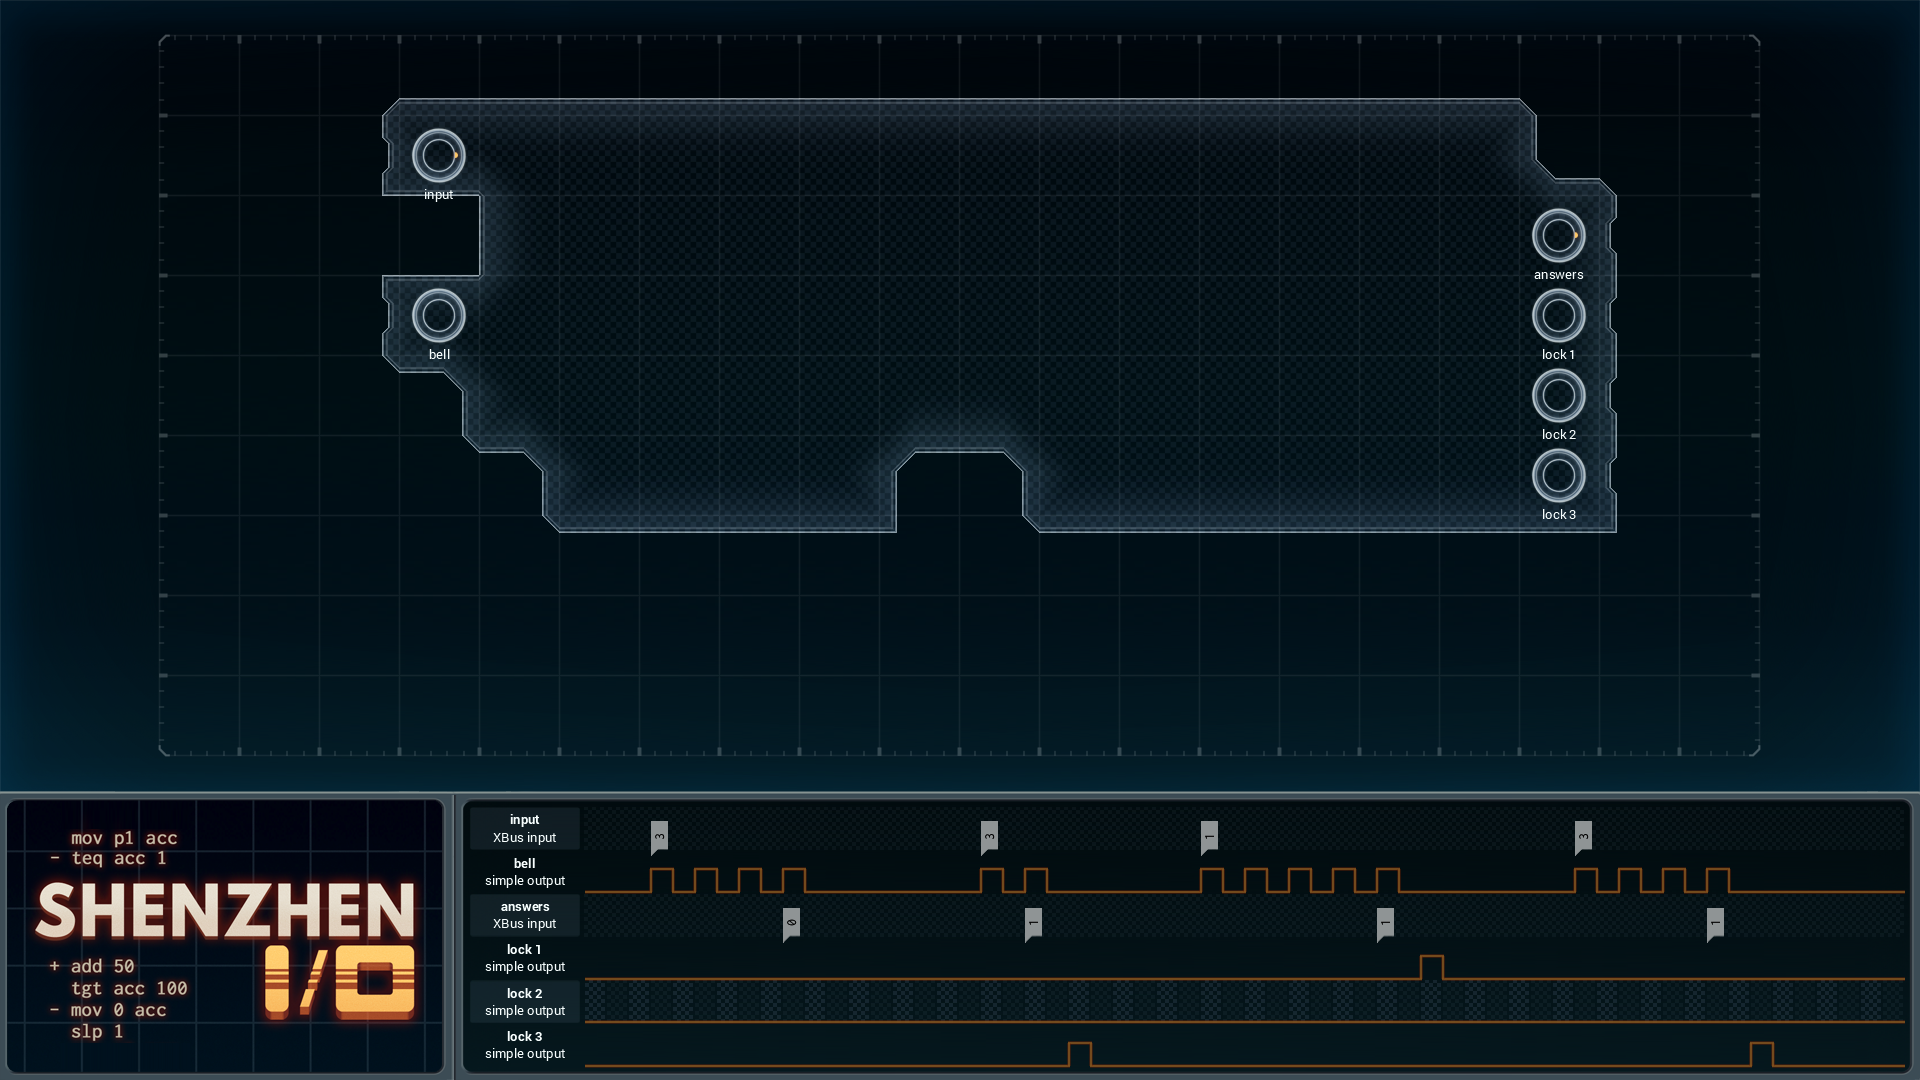Click the lock 1 waveform pulse
Screen dimensions: 1920x1080
click(1432, 967)
